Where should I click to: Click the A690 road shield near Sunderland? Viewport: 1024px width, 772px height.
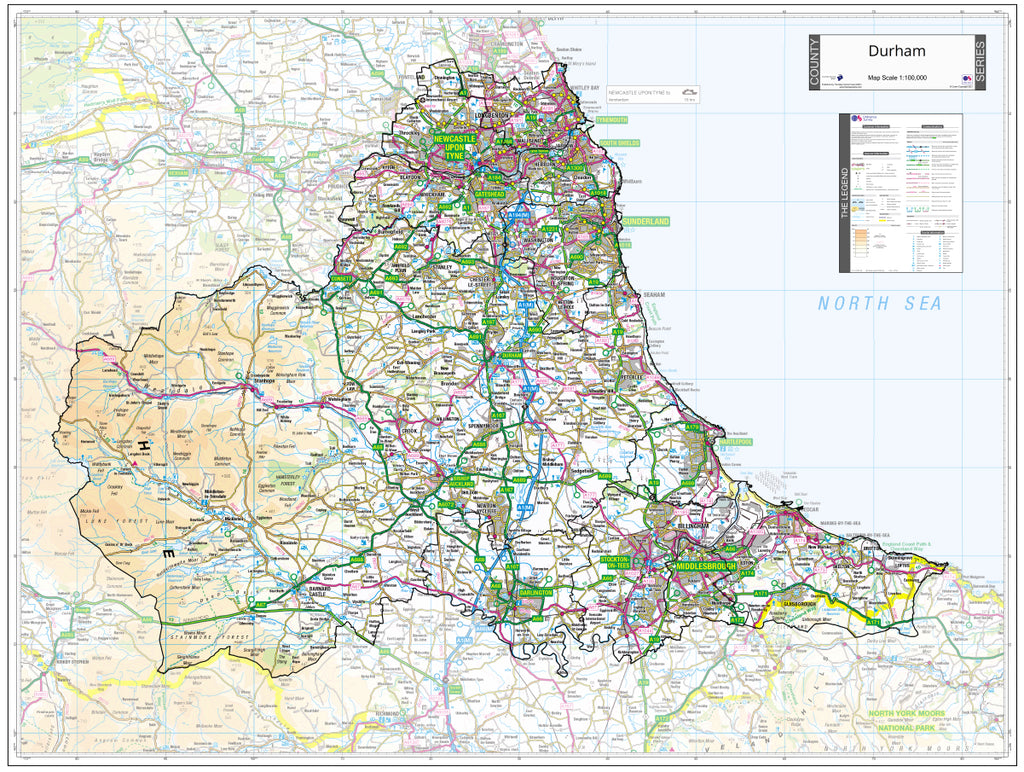[x=577, y=256]
